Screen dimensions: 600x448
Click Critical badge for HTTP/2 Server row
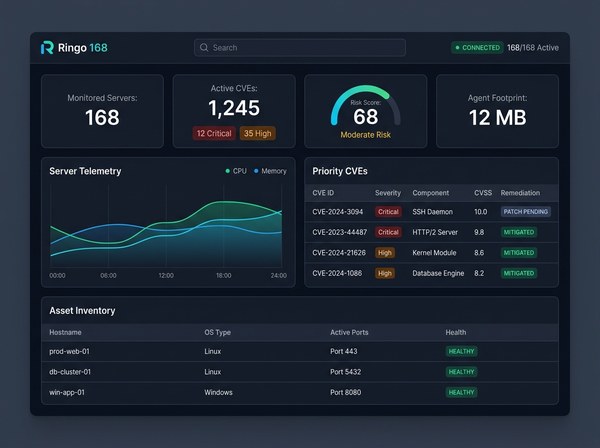[388, 232]
